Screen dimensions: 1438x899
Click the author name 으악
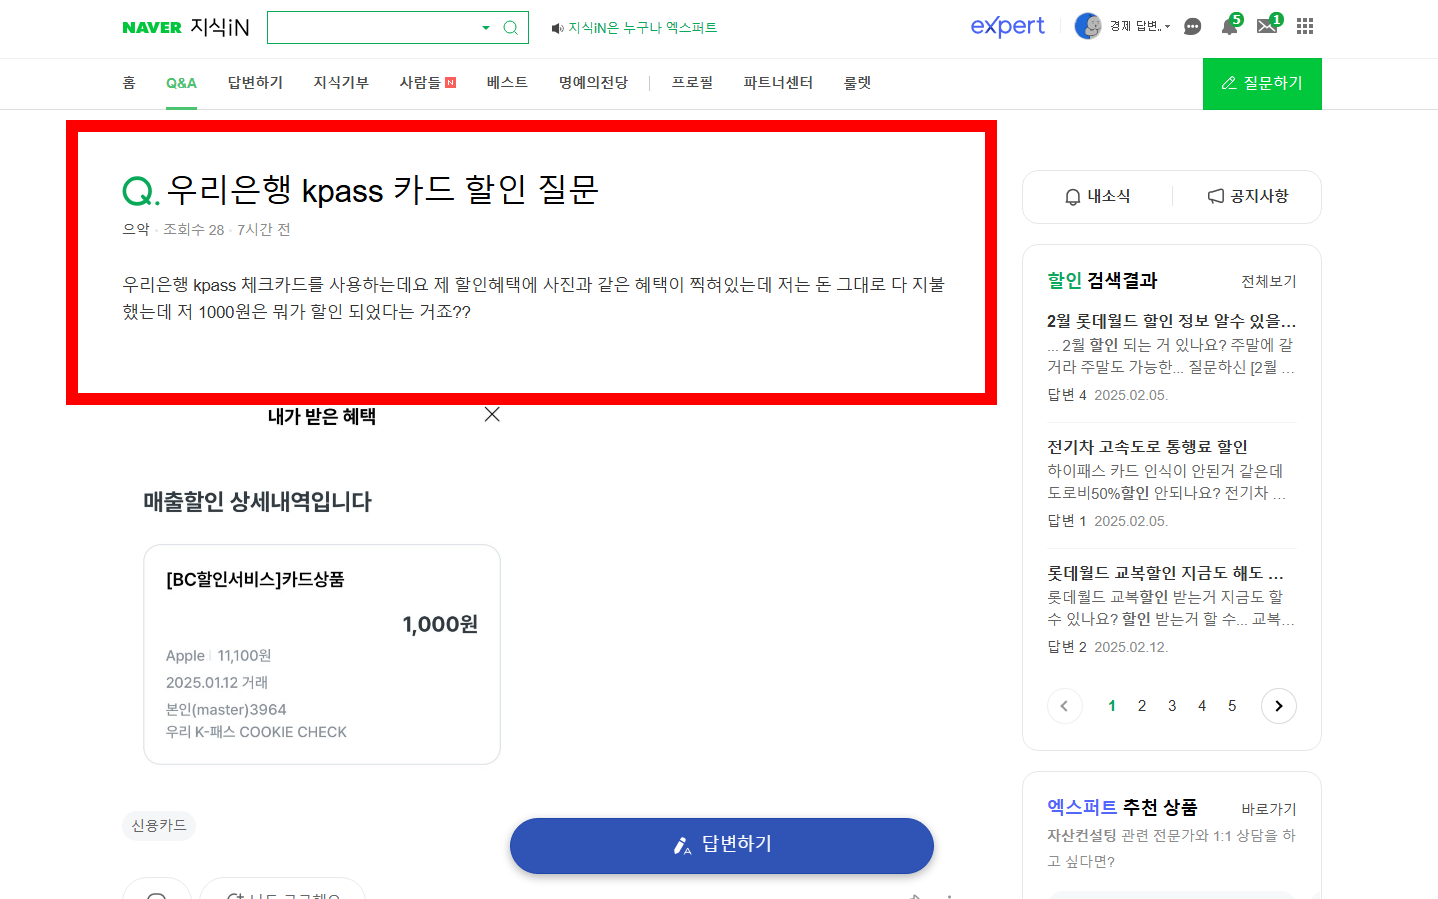pos(136,229)
